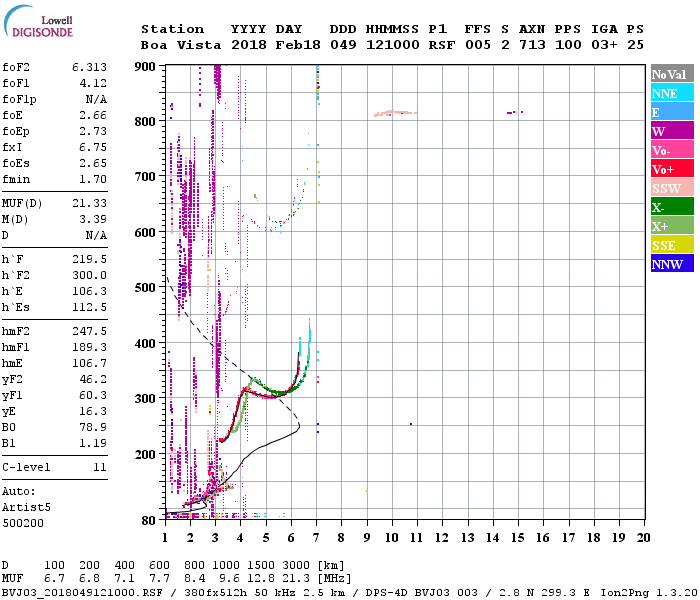Viewport: 700px width, 600px height.
Task: Click the station name Boa Vista
Action: click(x=181, y=45)
